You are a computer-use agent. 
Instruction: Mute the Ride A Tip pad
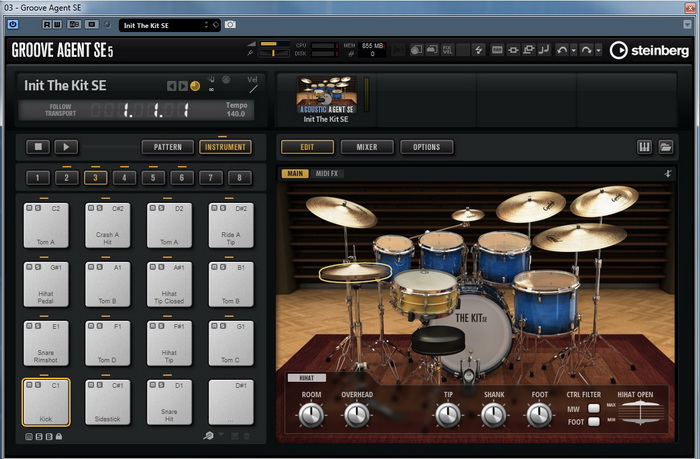[215, 208]
